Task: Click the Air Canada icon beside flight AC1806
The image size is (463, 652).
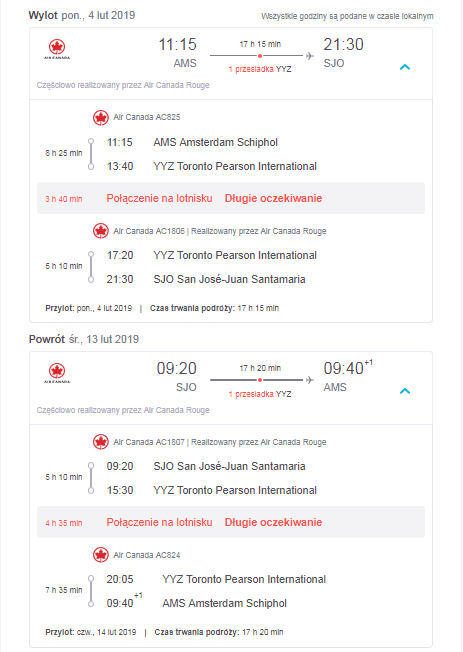Action: pos(101,231)
